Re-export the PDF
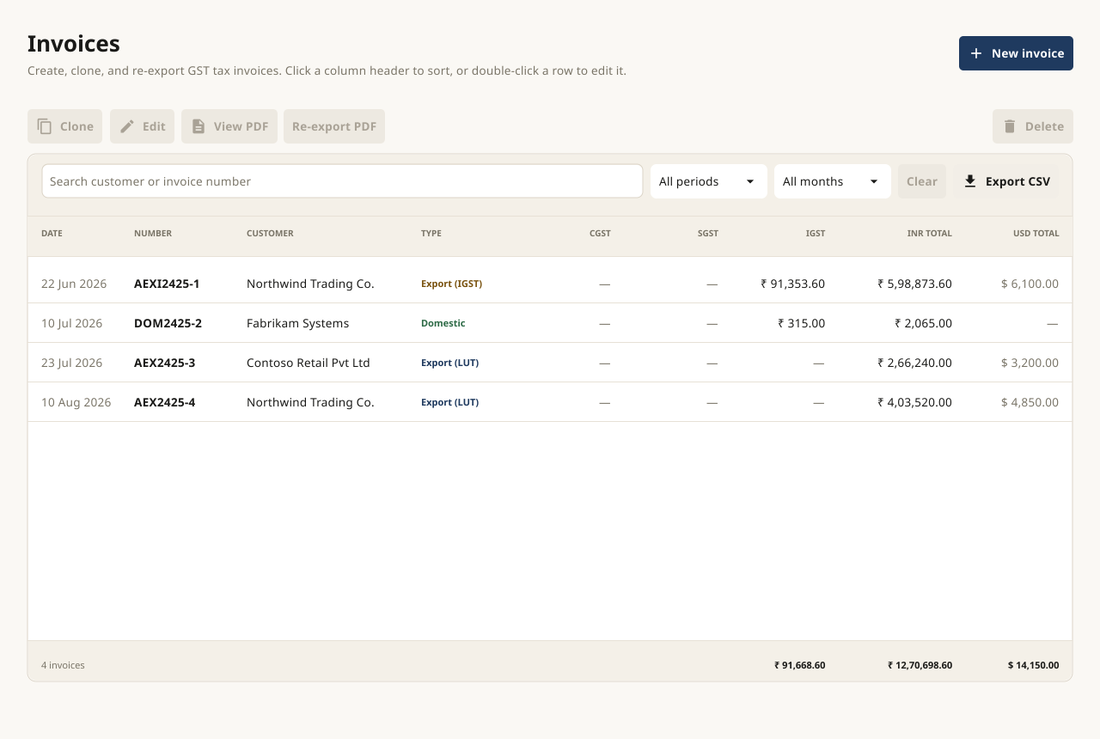The image size is (1100, 739). [334, 126]
